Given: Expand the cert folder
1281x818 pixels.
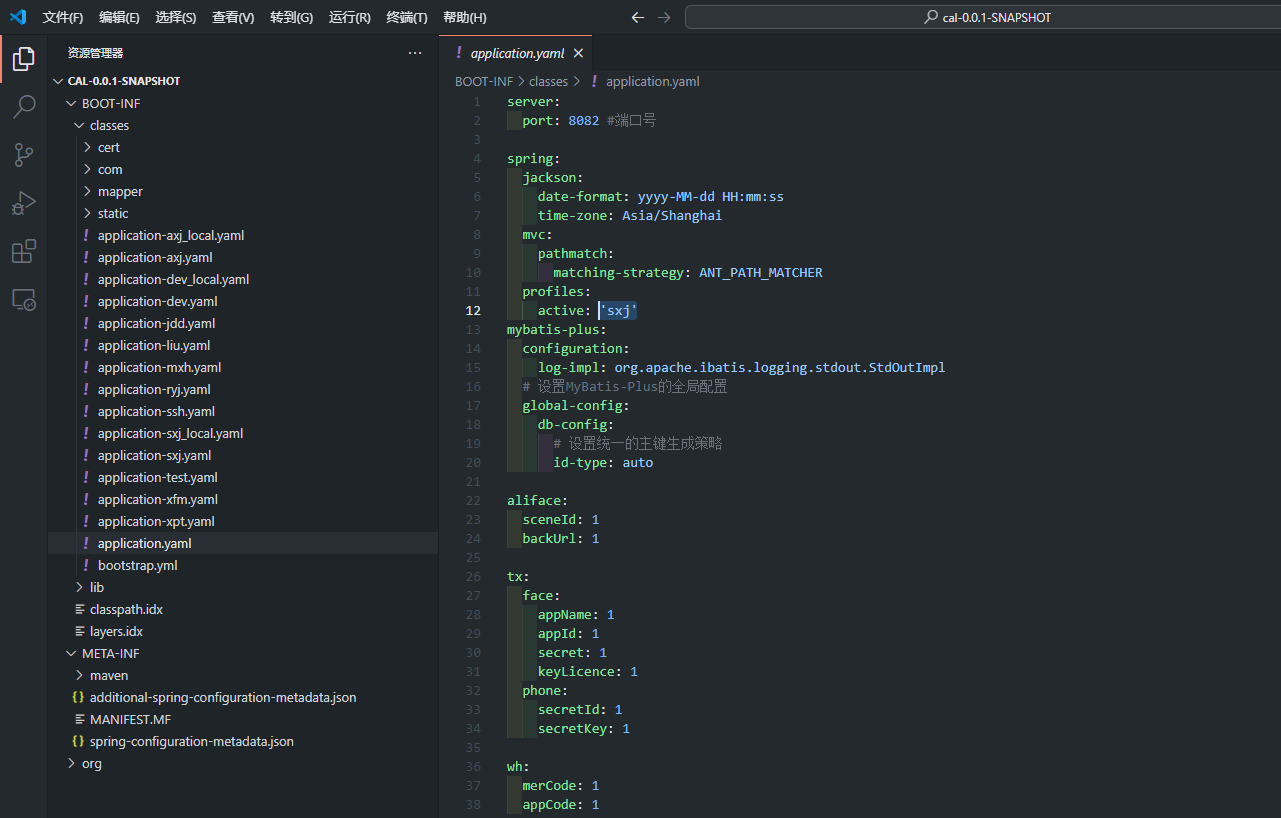Looking at the screenshot, I should [x=108, y=147].
